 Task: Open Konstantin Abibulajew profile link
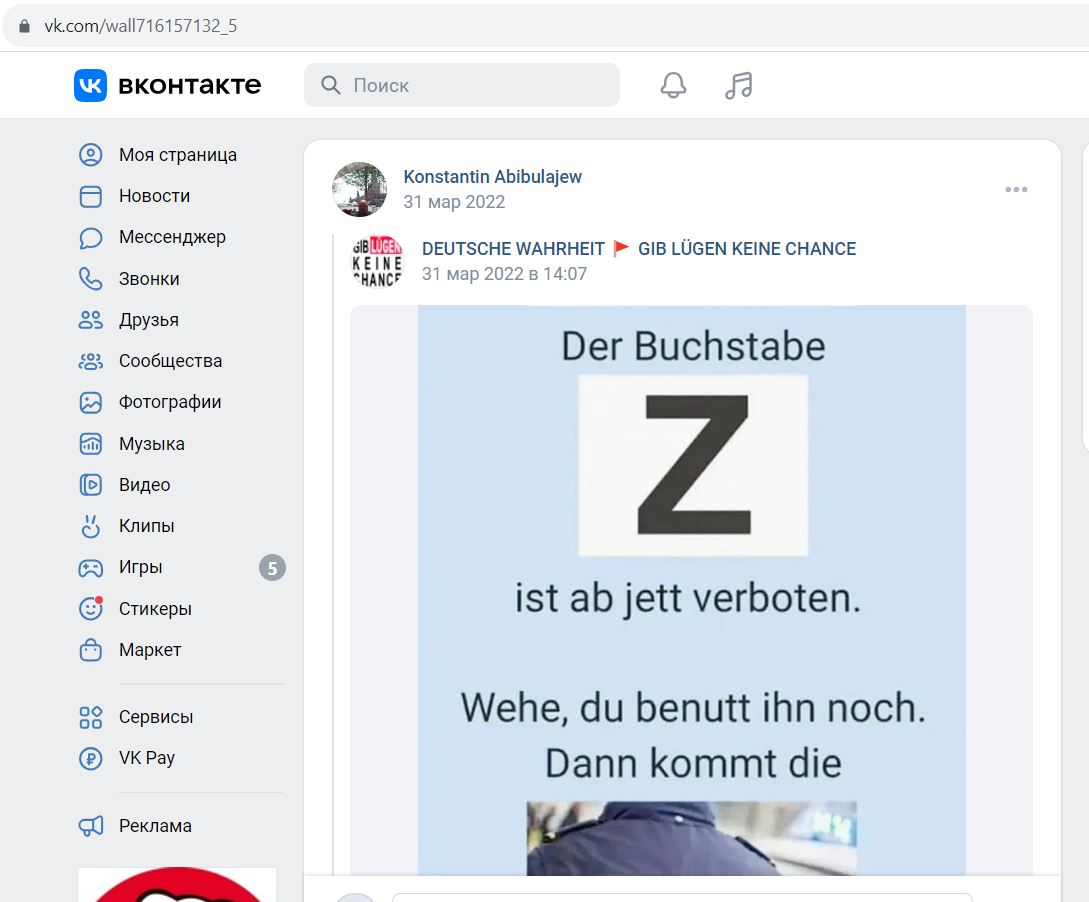492,177
